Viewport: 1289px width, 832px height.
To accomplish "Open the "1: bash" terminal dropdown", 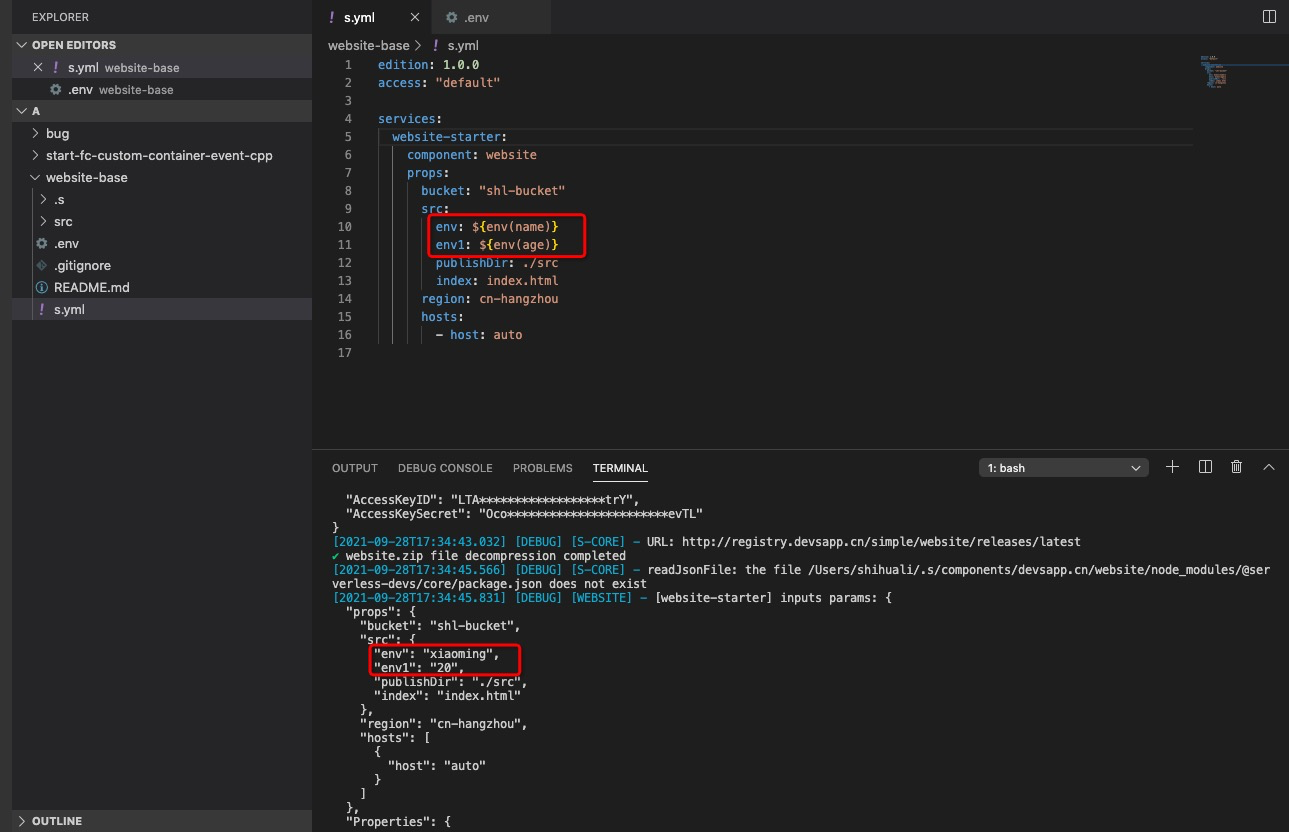I will pyautogui.click(x=1063, y=467).
